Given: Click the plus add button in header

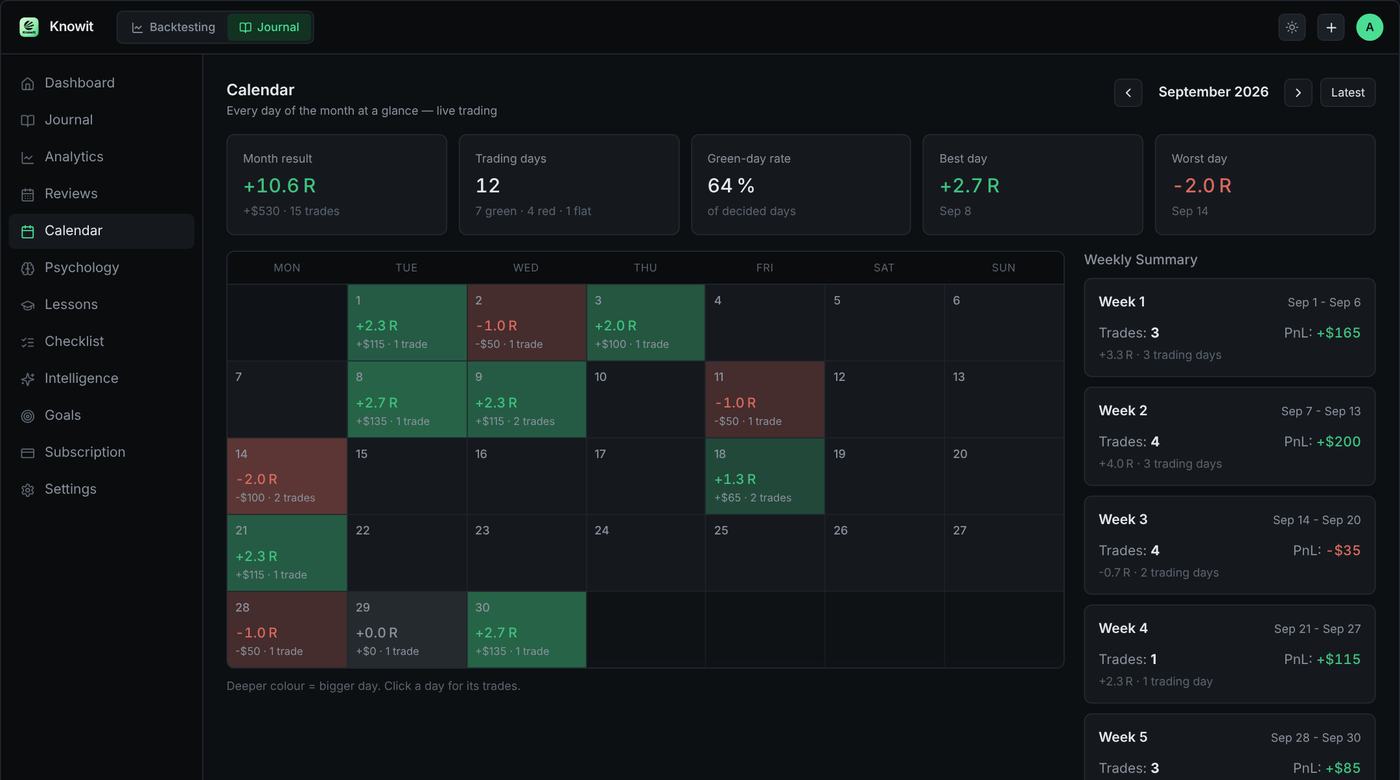Looking at the screenshot, I should [x=1331, y=27].
